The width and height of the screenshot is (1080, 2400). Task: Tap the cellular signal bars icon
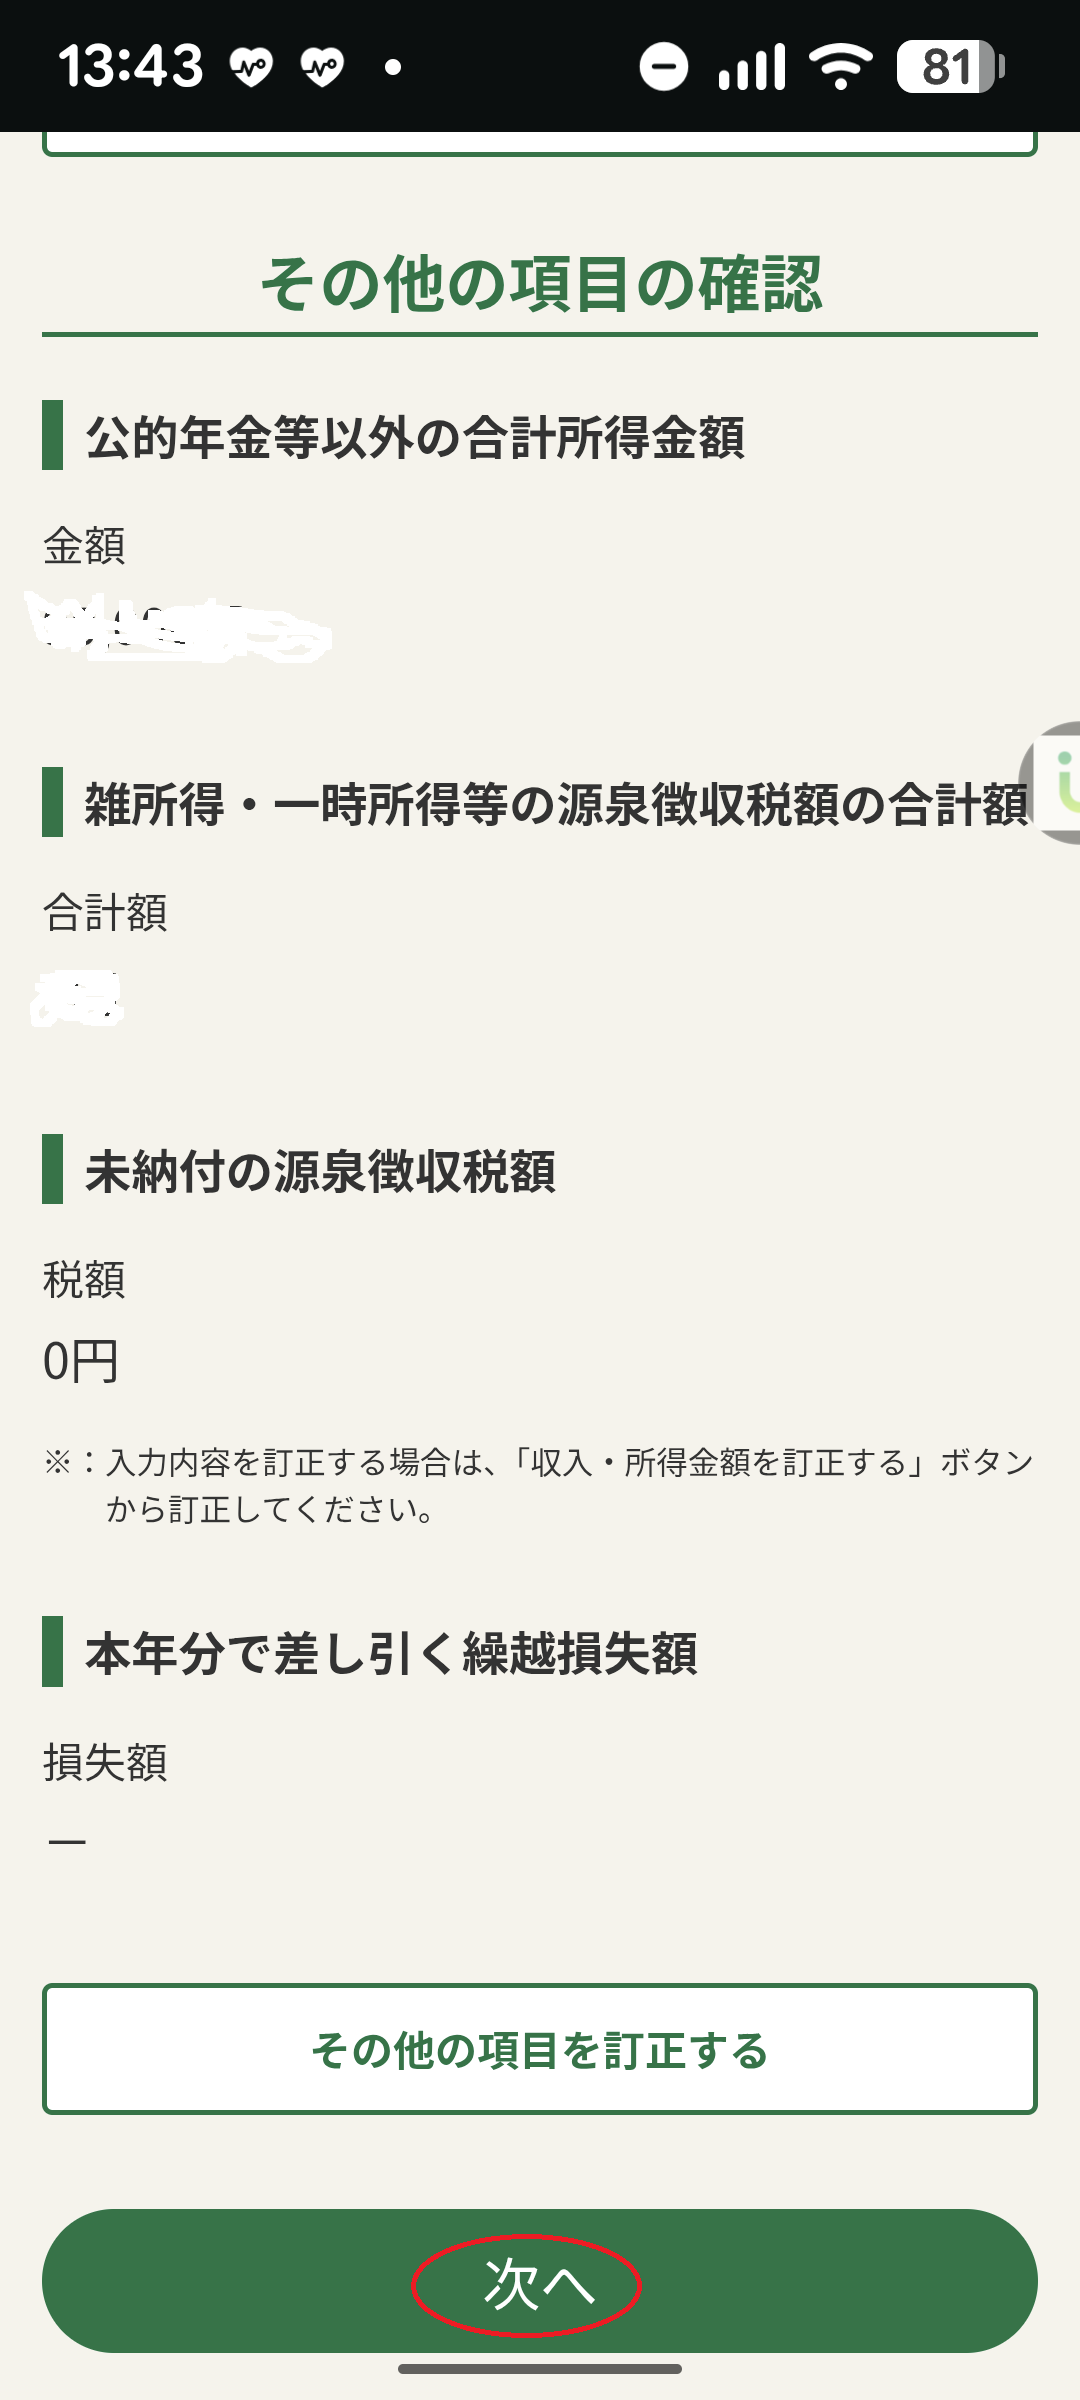(x=752, y=67)
